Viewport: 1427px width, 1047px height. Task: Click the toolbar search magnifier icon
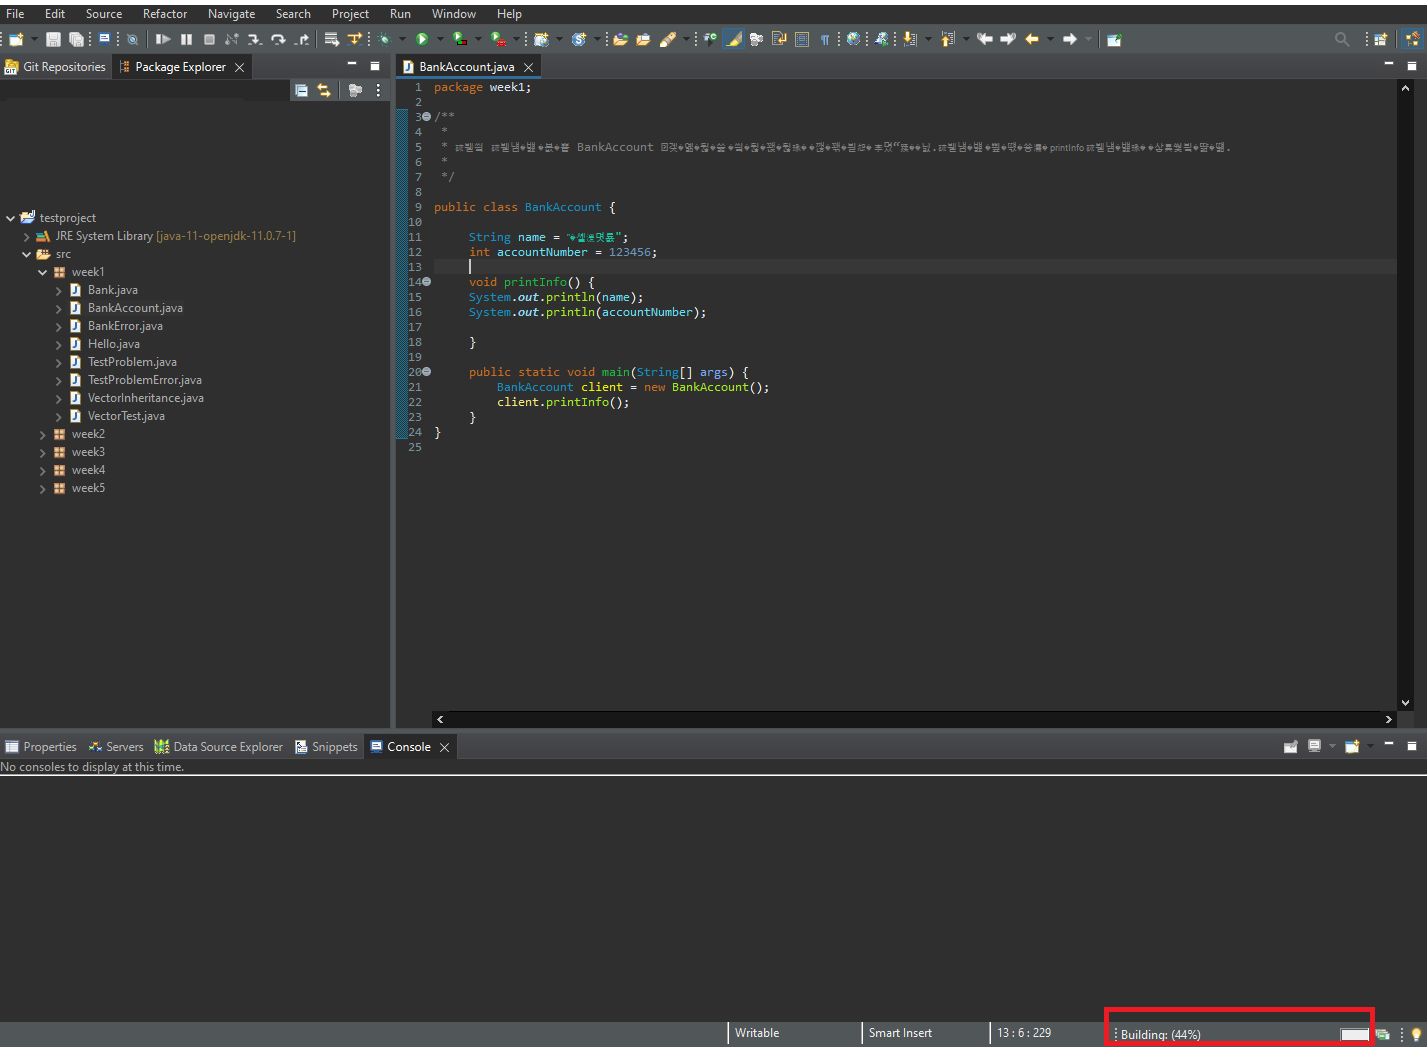[1342, 39]
